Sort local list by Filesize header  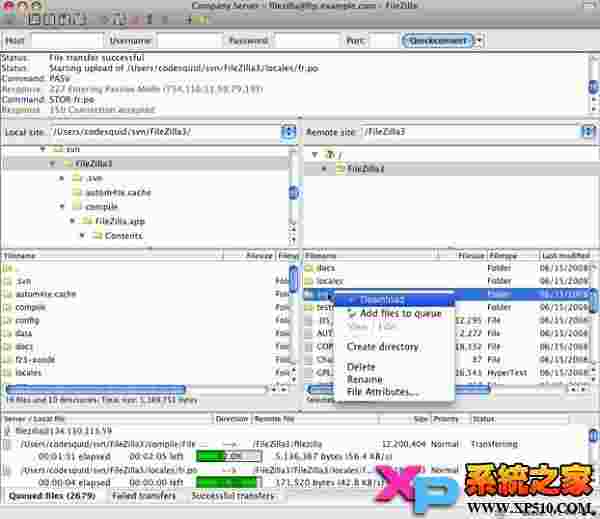point(250,255)
